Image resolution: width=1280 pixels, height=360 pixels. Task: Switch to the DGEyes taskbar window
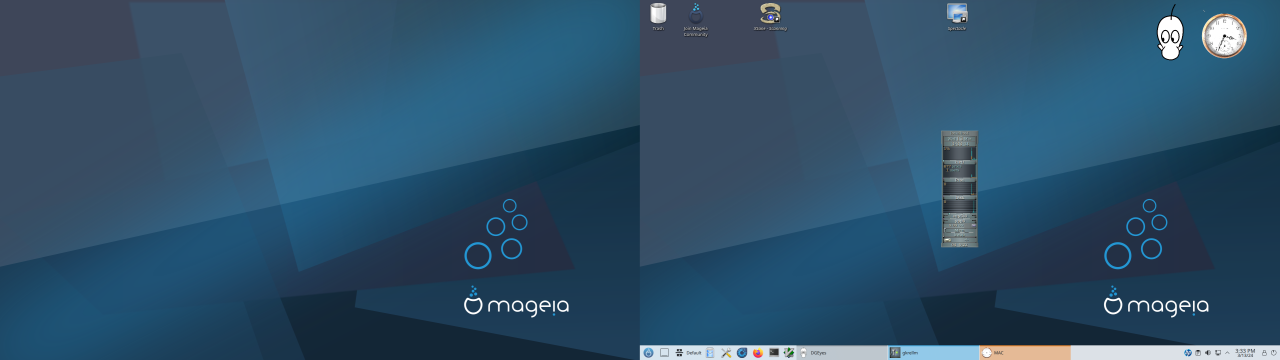(842, 353)
